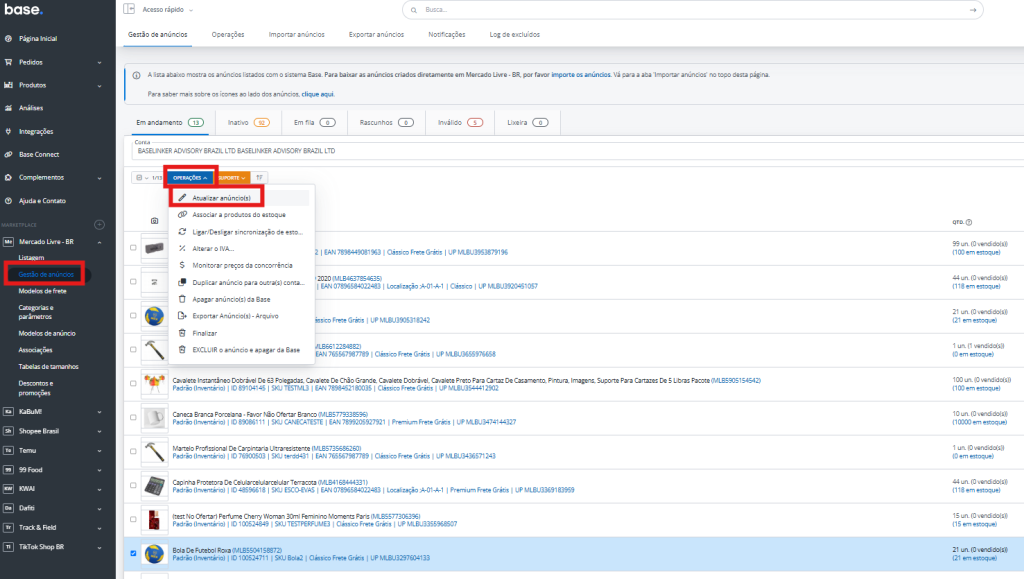
Task: Click the Produtos icon in sidebar
Action: pyautogui.click(x=8, y=85)
